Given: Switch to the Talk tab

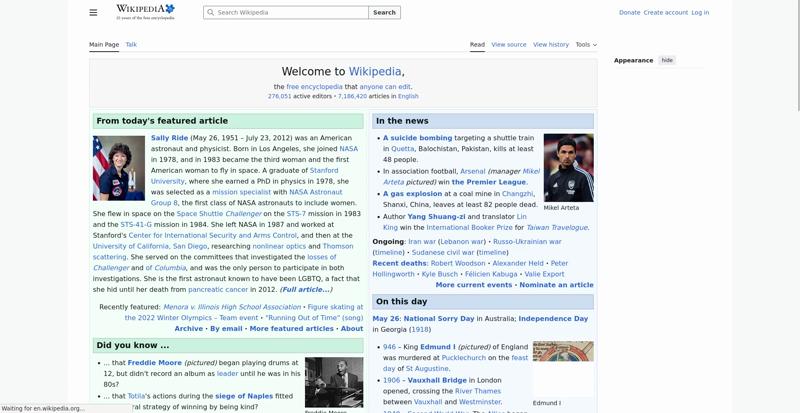Looking at the screenshot, I should (x=131, y=44).
